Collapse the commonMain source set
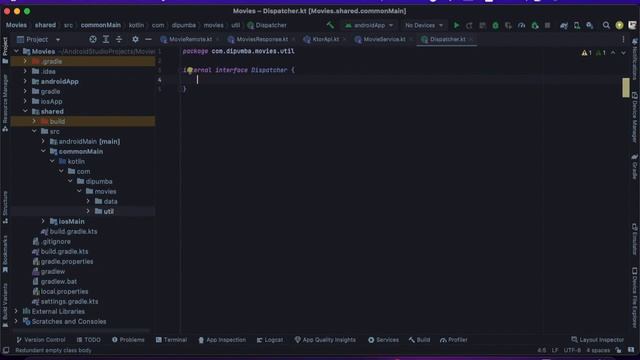The image size is (640, 360). click(43, 151)
